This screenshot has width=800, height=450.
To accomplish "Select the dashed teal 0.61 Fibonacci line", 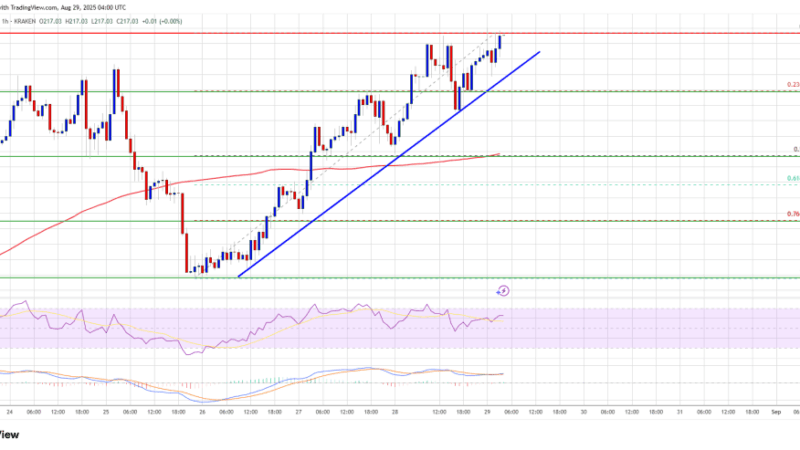I will (495, 185).
